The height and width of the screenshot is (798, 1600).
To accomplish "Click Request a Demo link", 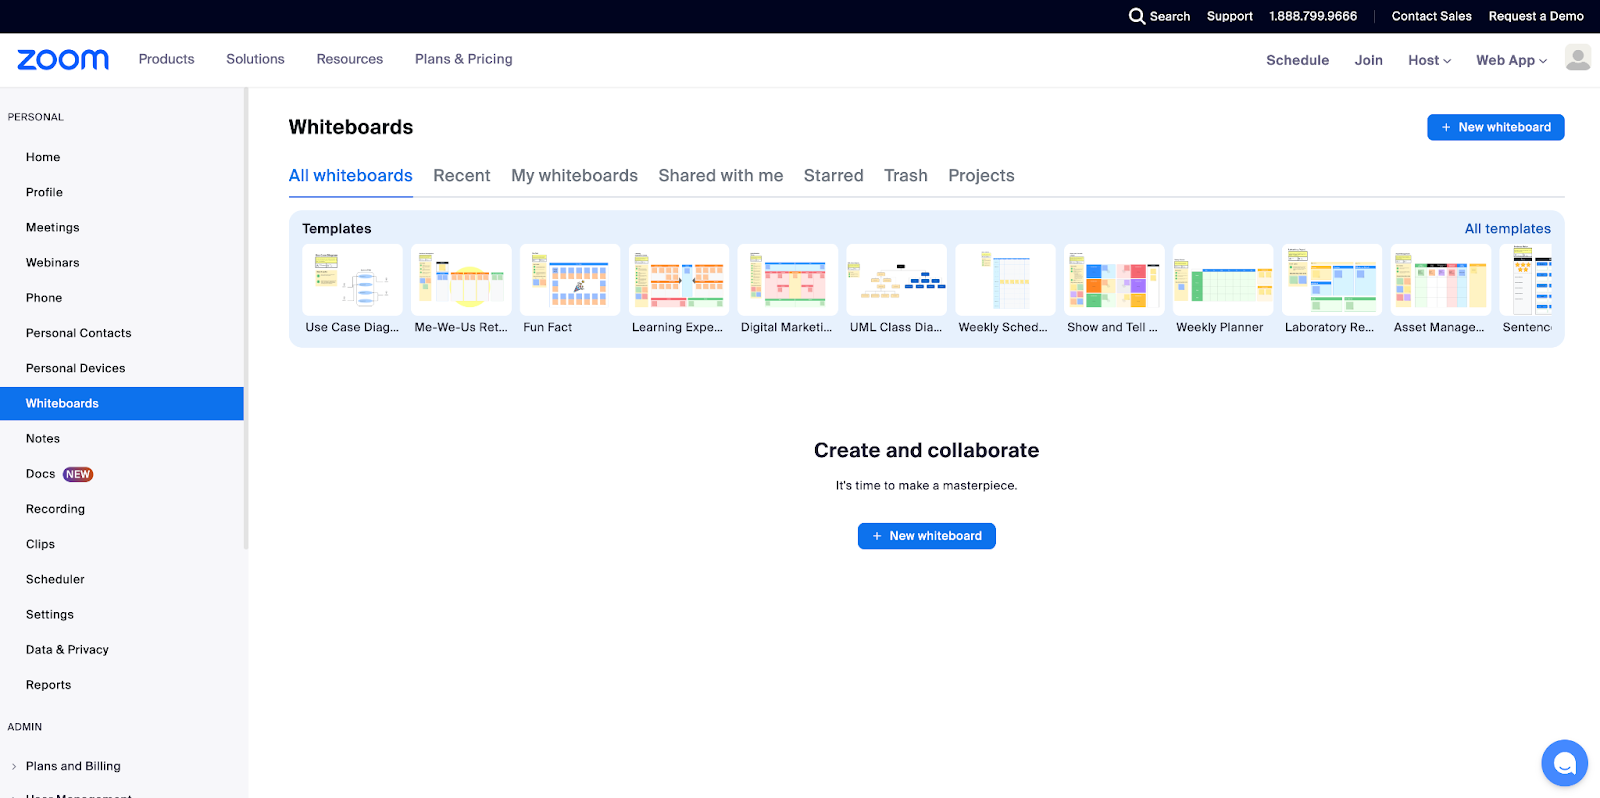I will (1536, 16).
